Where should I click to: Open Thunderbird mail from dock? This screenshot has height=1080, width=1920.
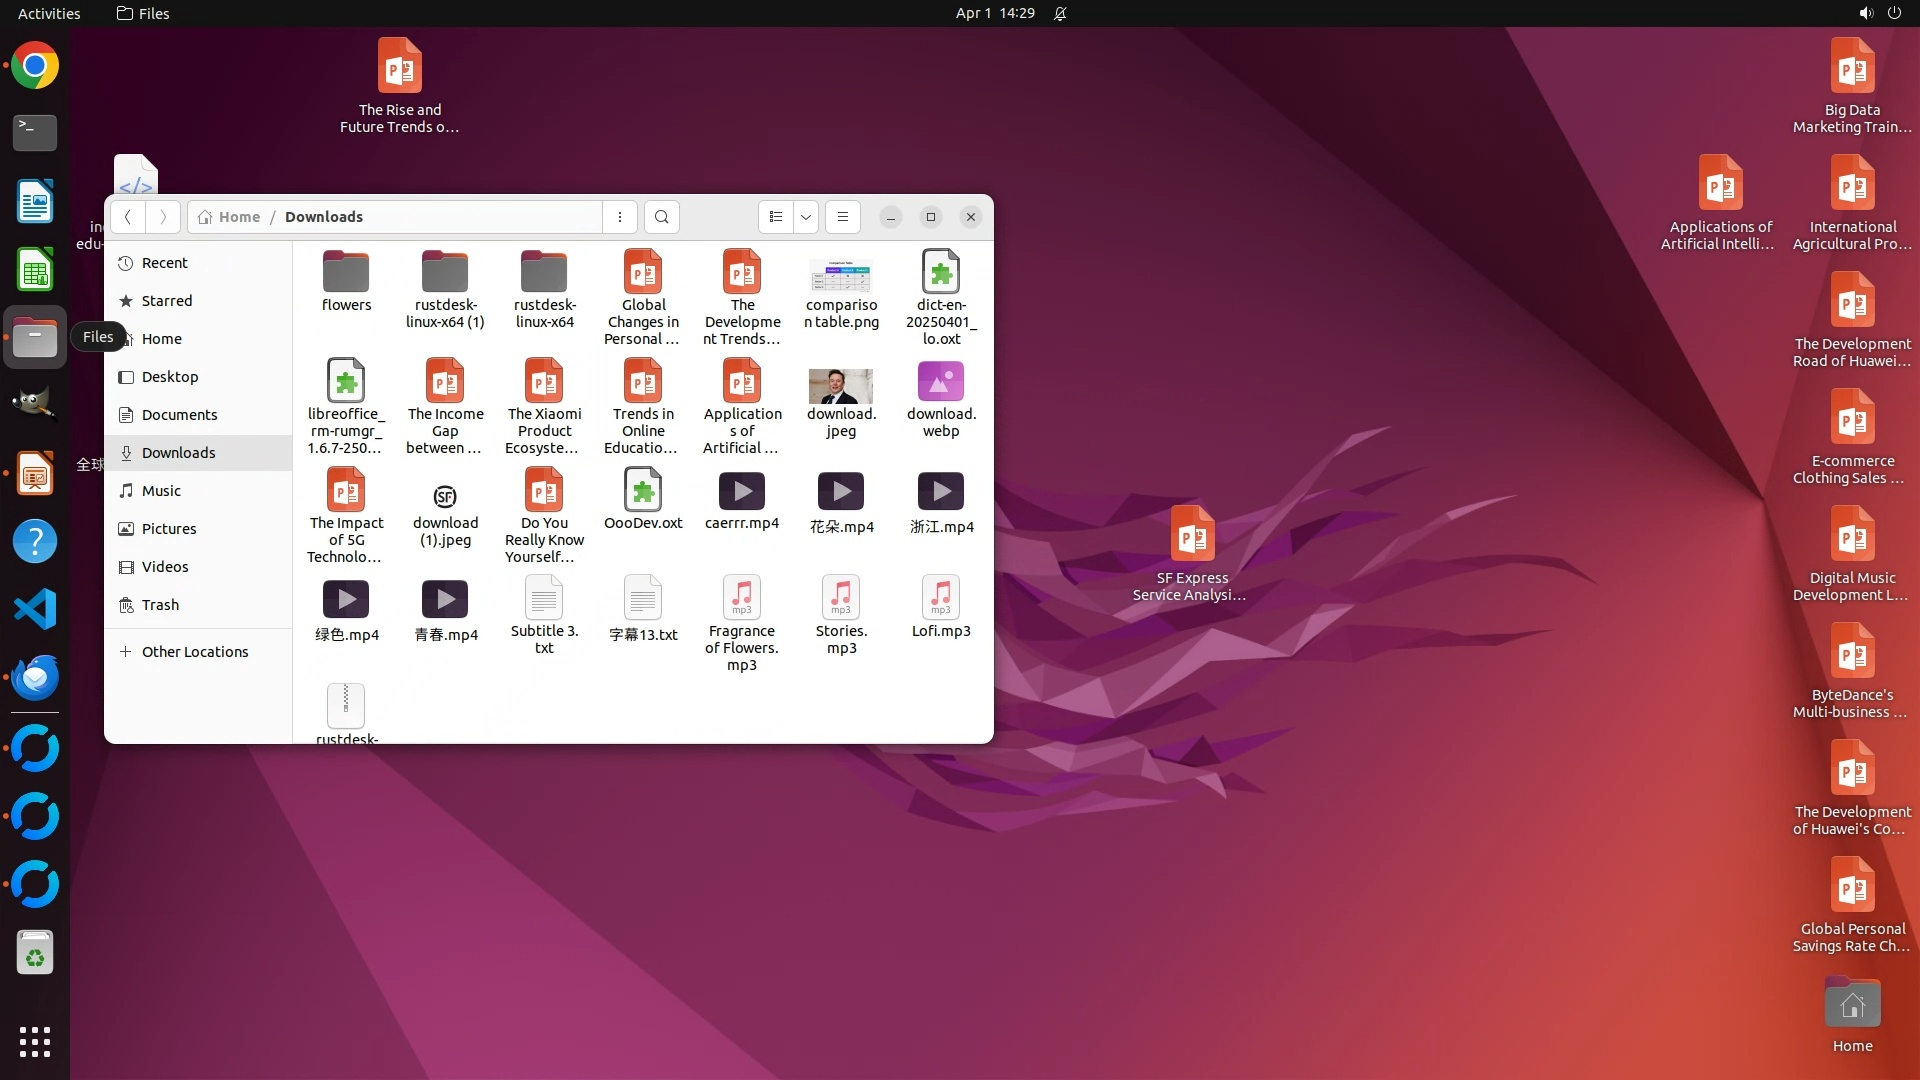pyautogui.click(x=35, y=677)
